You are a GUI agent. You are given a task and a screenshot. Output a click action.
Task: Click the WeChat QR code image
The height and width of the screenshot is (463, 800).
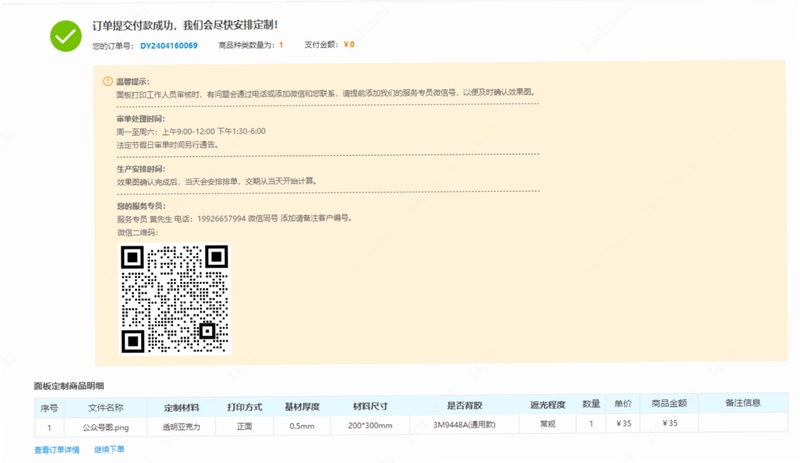tap(175, 299)
